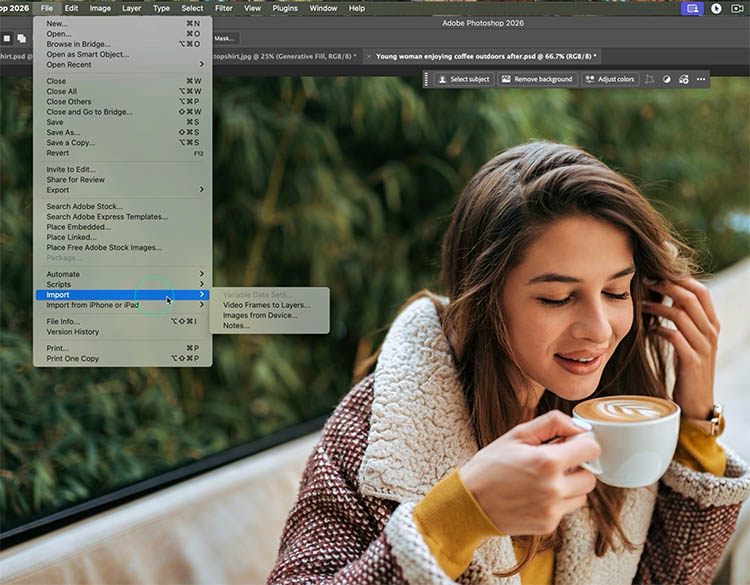This screenshot has width=750, height=585.
Task: Click the generative fill icon in taskbar
Action: click(x=684, y=79)
